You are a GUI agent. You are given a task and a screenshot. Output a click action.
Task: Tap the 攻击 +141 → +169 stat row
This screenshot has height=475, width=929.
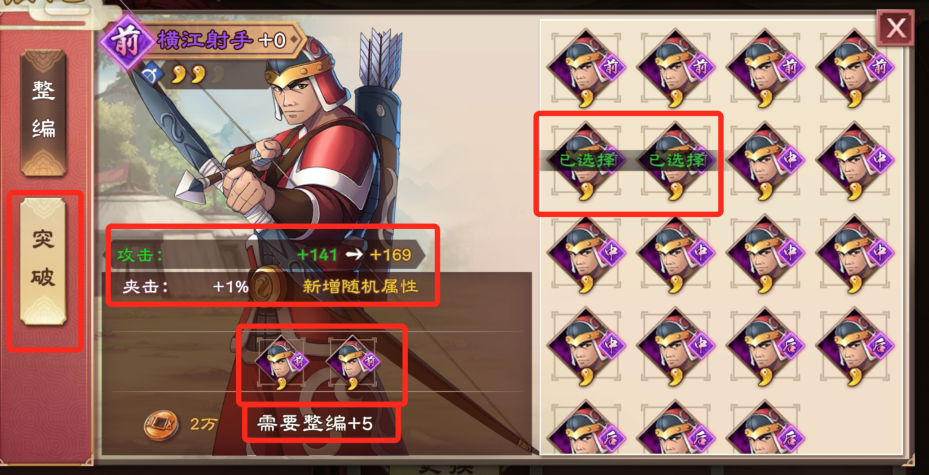click(268, 255)
